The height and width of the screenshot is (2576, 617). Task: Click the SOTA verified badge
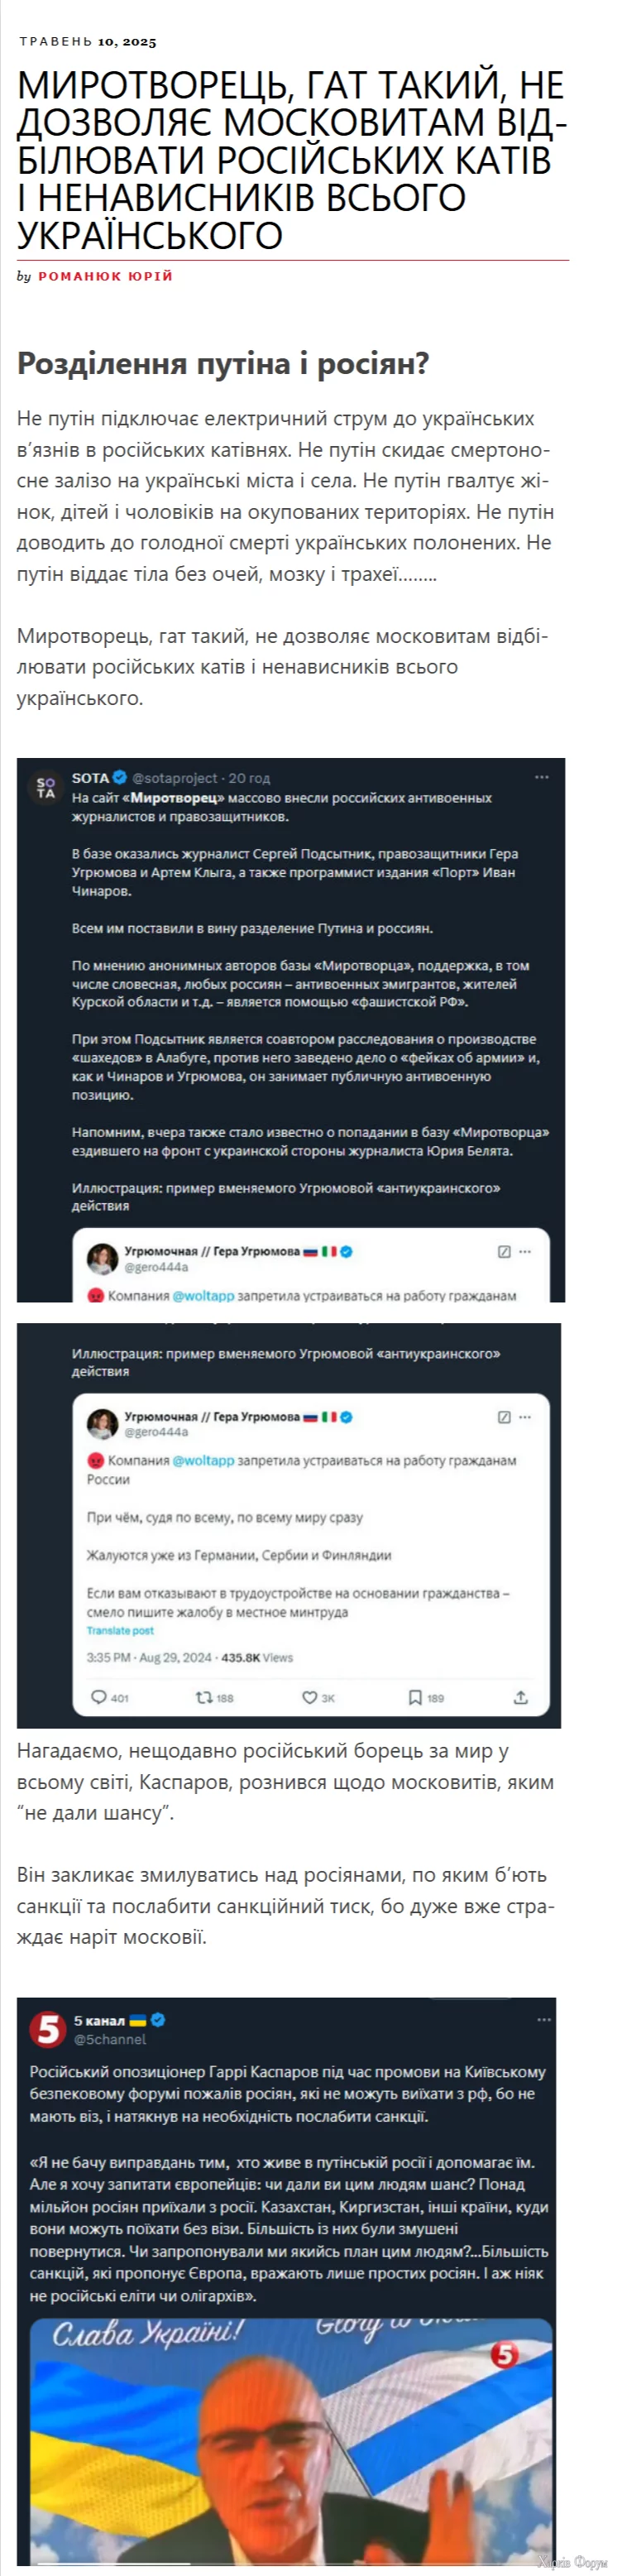(120, 777)
